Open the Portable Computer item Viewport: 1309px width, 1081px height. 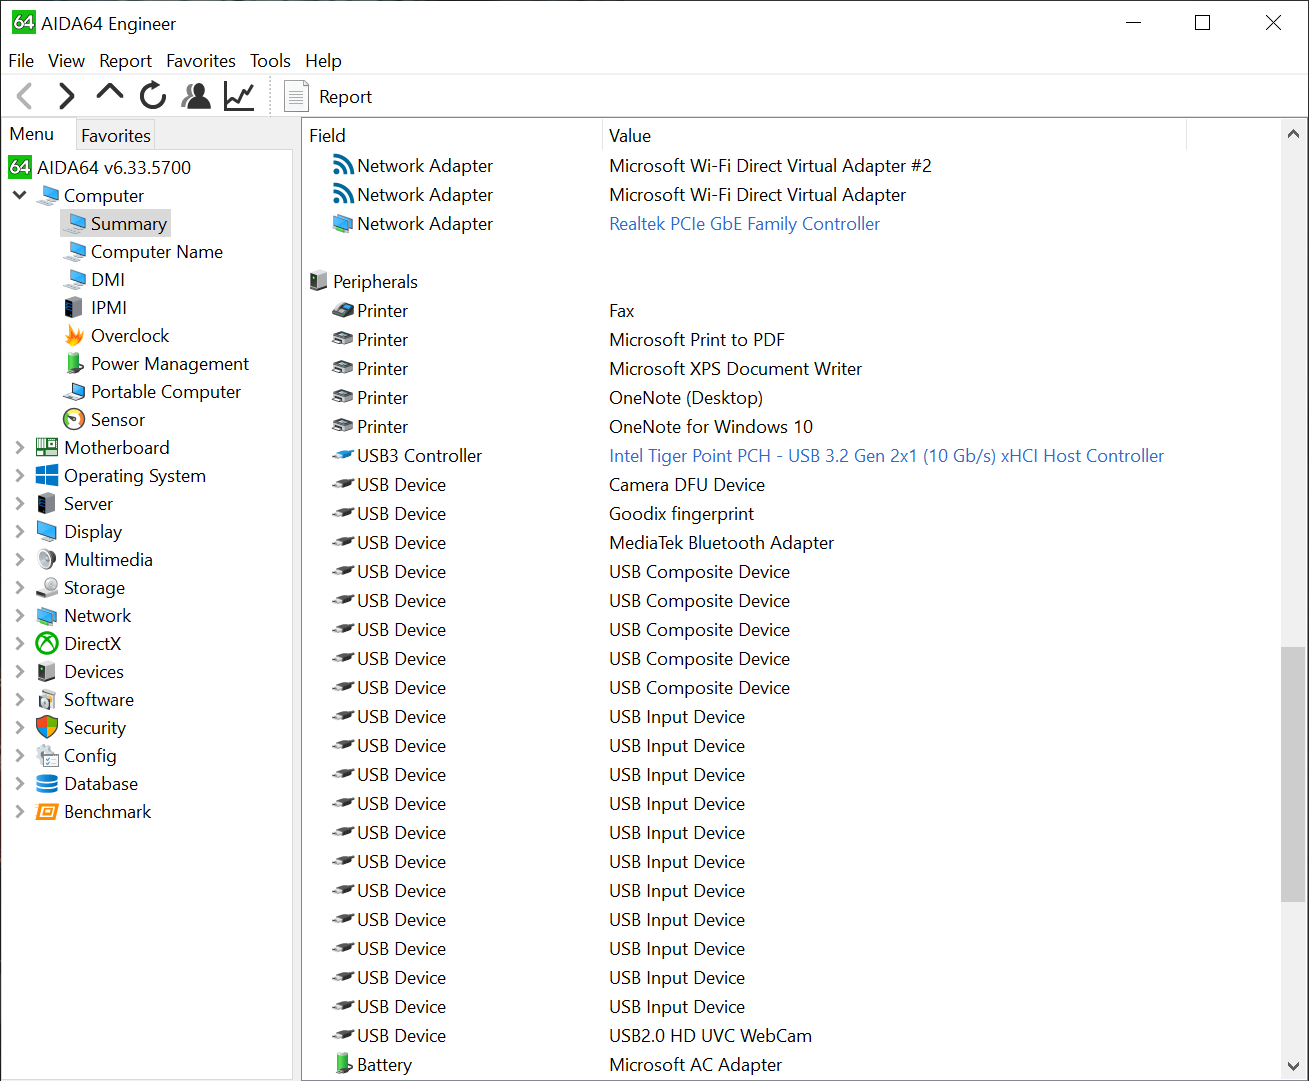[152, 392]
